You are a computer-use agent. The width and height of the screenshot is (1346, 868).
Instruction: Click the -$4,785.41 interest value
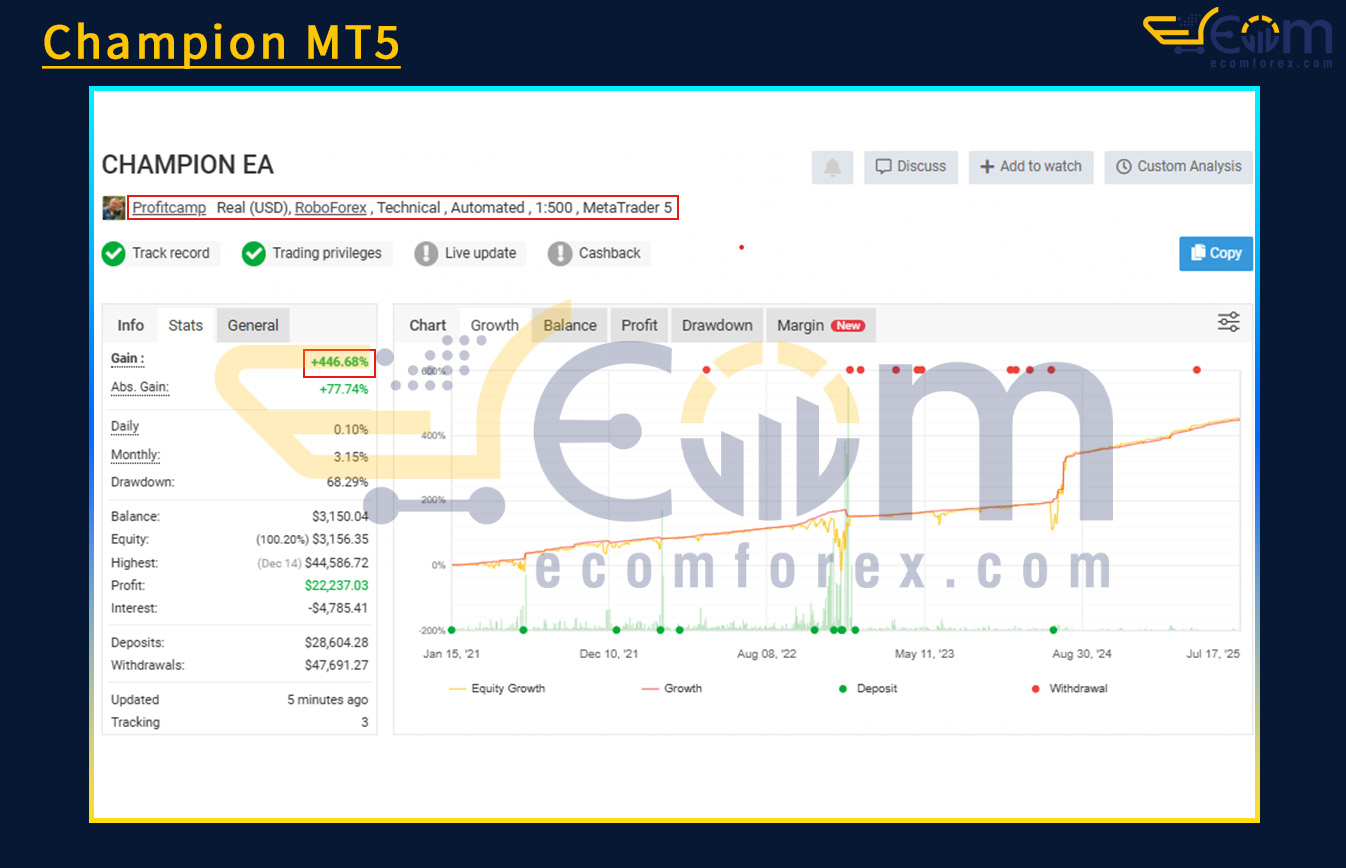[336, 608]
